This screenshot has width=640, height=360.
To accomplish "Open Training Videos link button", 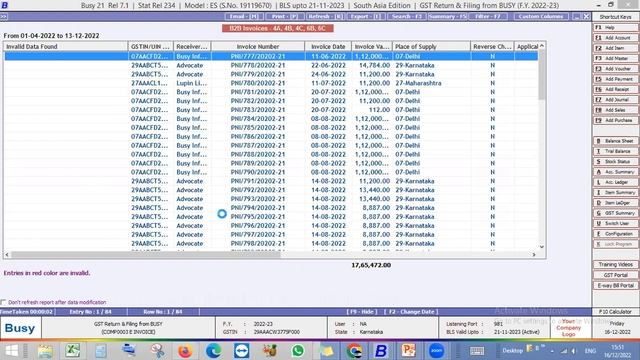I will point(616,264).
